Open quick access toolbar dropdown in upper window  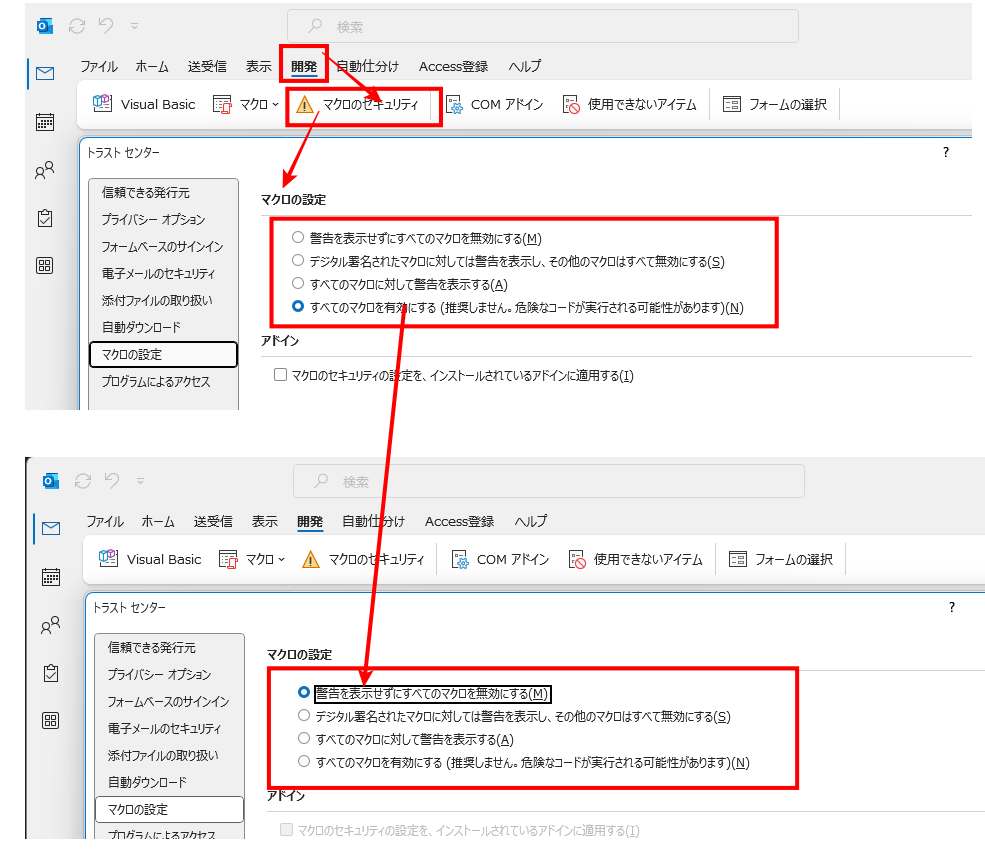coord(134,27)
